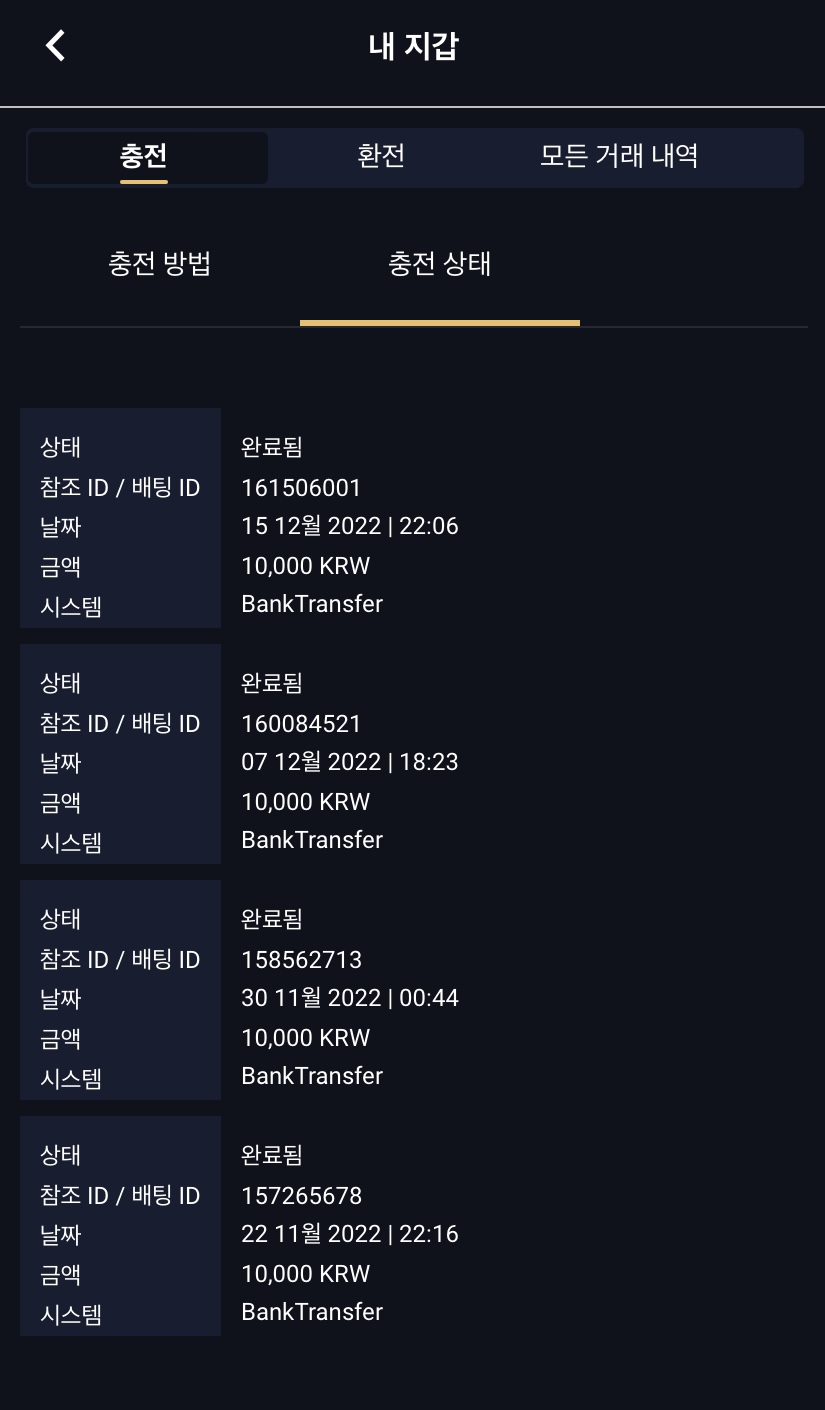
Task: Click date 22 11월 2022 | 22:16
Action: click(x=350, y=1234)
